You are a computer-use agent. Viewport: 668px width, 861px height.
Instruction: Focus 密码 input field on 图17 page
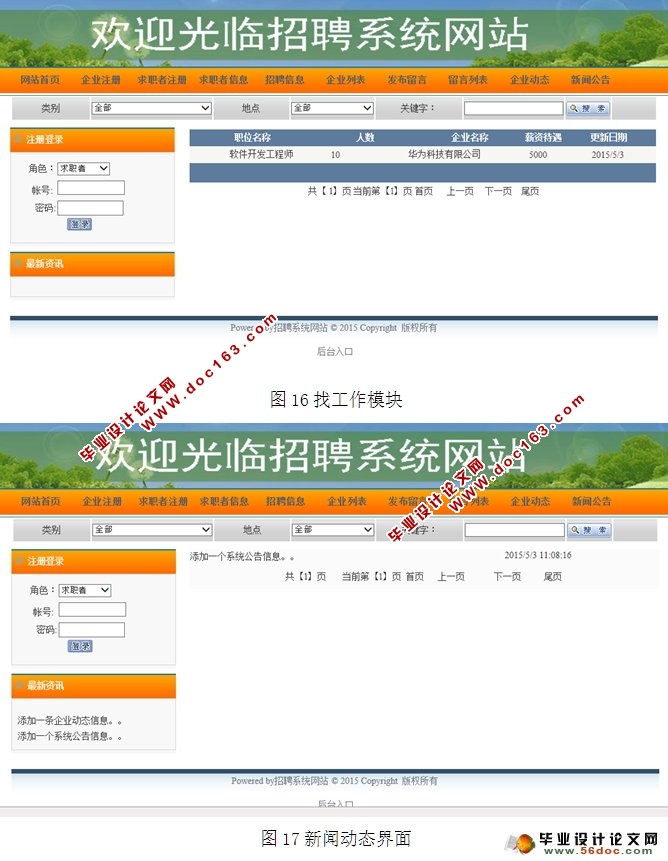click(x=92, y=630)
